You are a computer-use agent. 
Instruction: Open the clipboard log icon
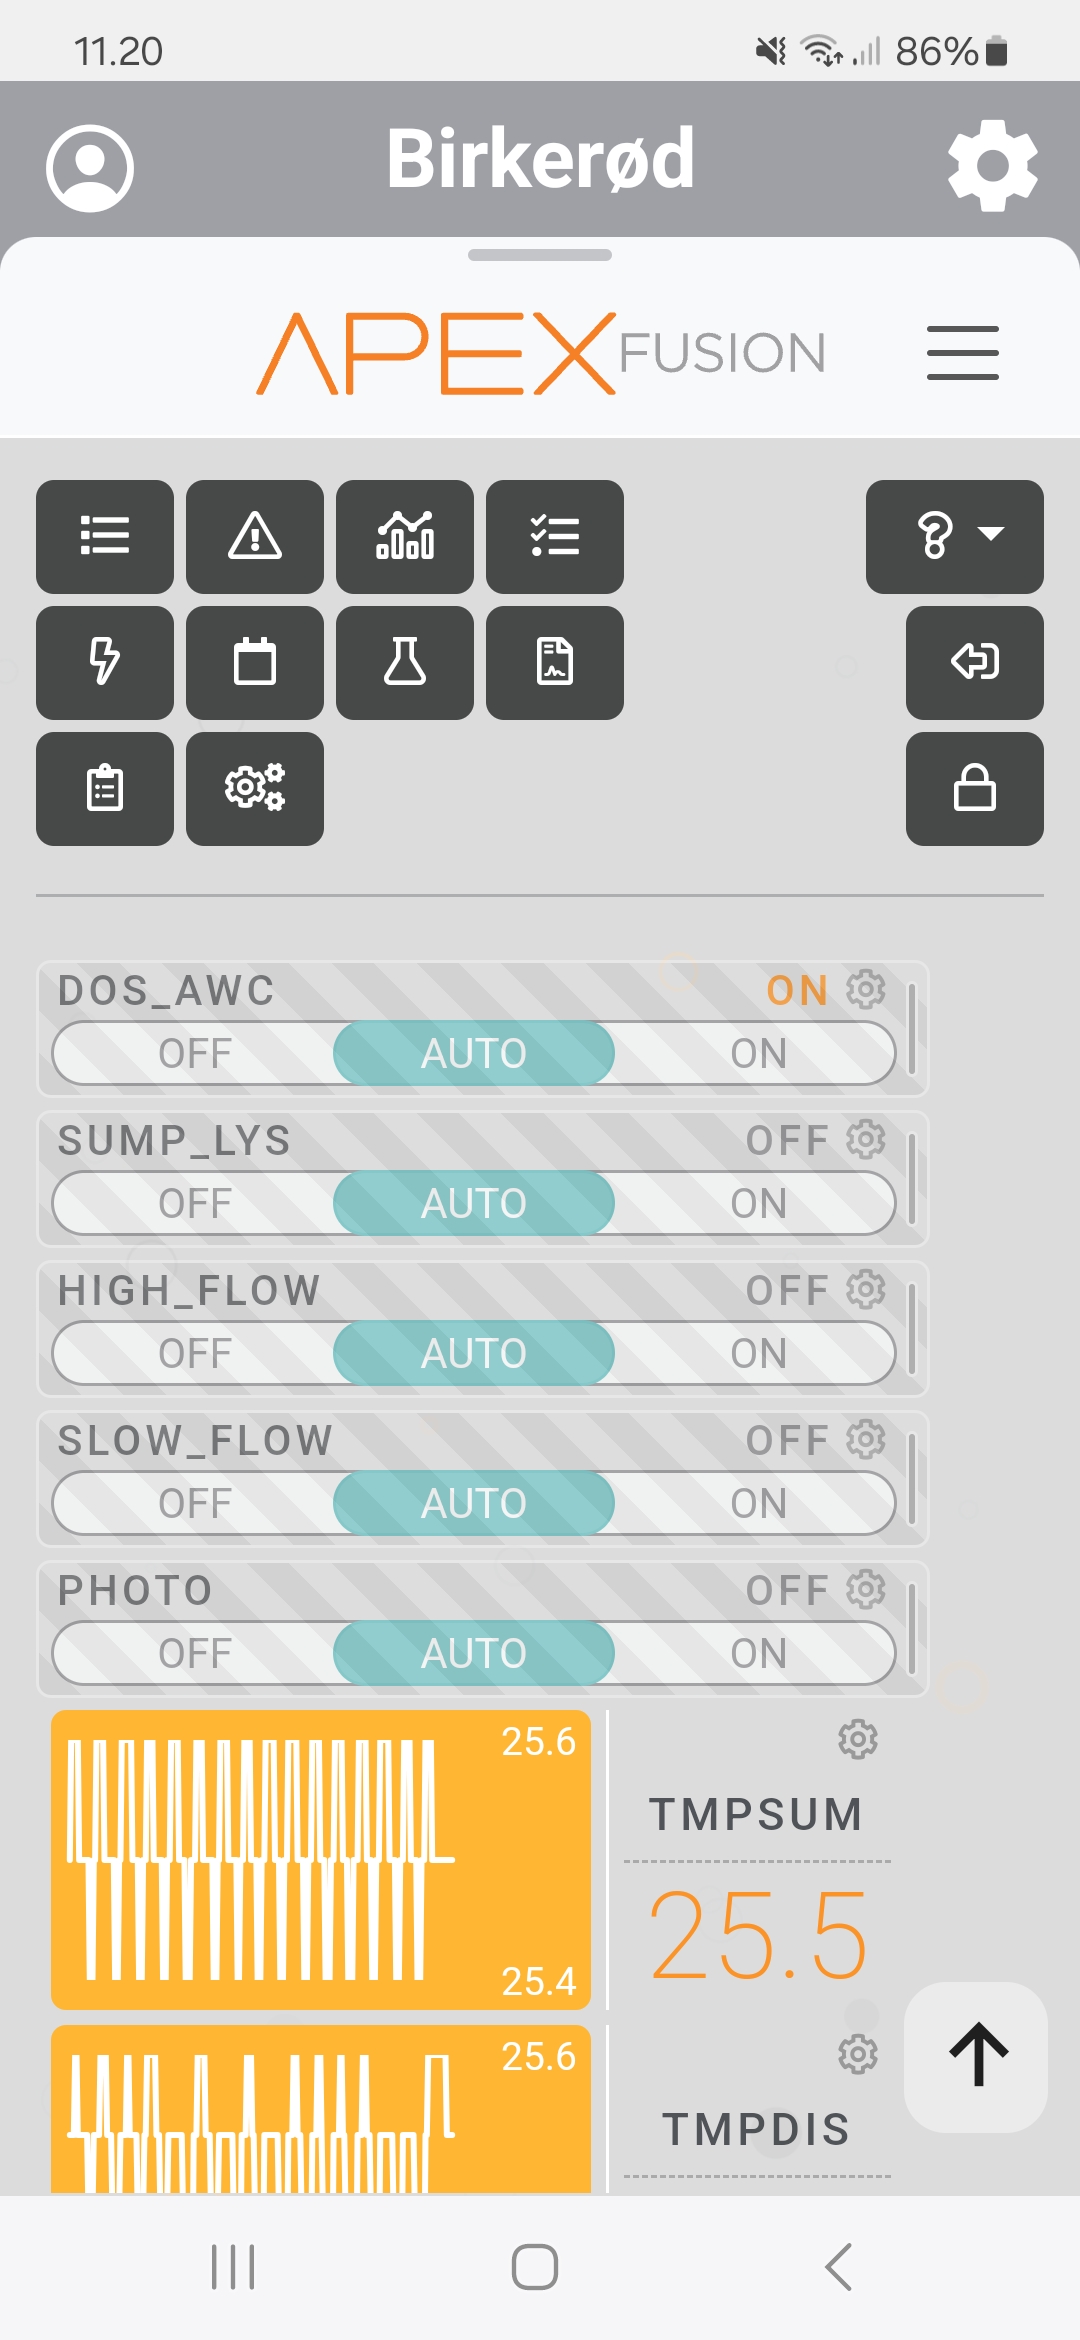pos(105,788)
